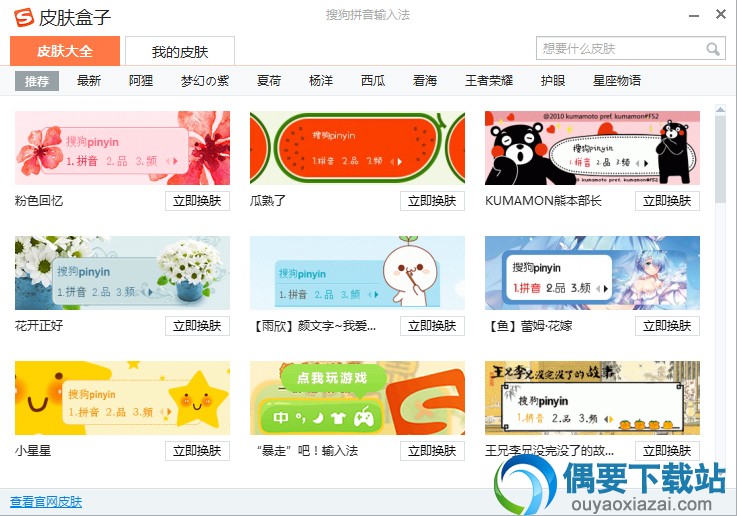Open the 【雨欣】颜文字 skin thumbnail
Image resolution: width=737 pixels, height=516 pixels.
(357, 273)
